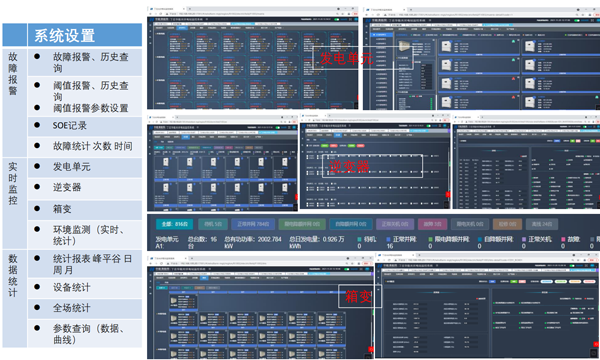Open the first box transformer icon in 箱变 grid

click(x=174, y=301)
